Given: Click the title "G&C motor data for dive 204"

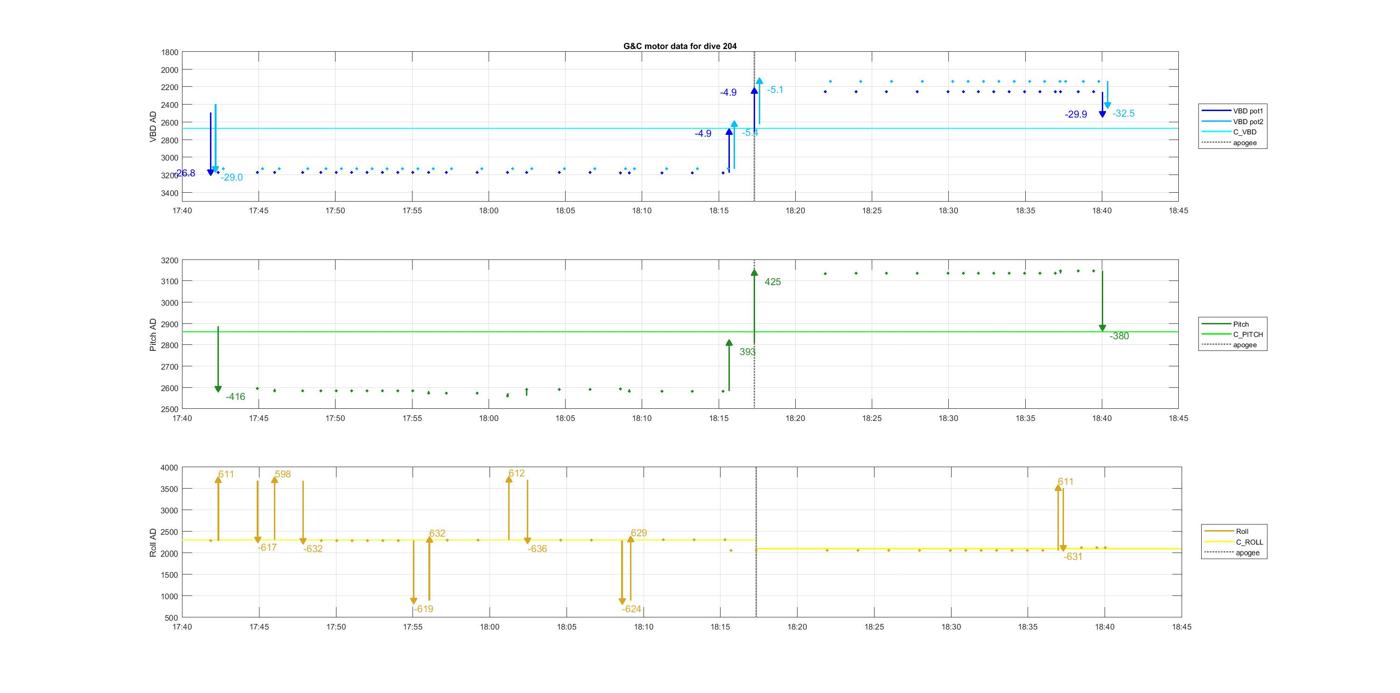Looking at the screenshot, I should point(680,46).
